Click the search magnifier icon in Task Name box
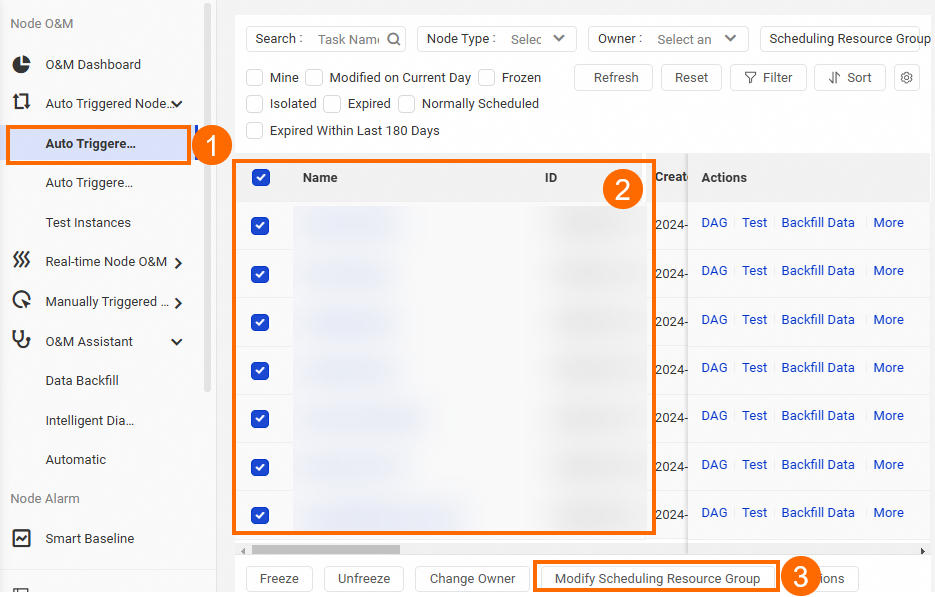Viewport: 935px width, 597px height. pyautogui.click(x=394, y=39)
